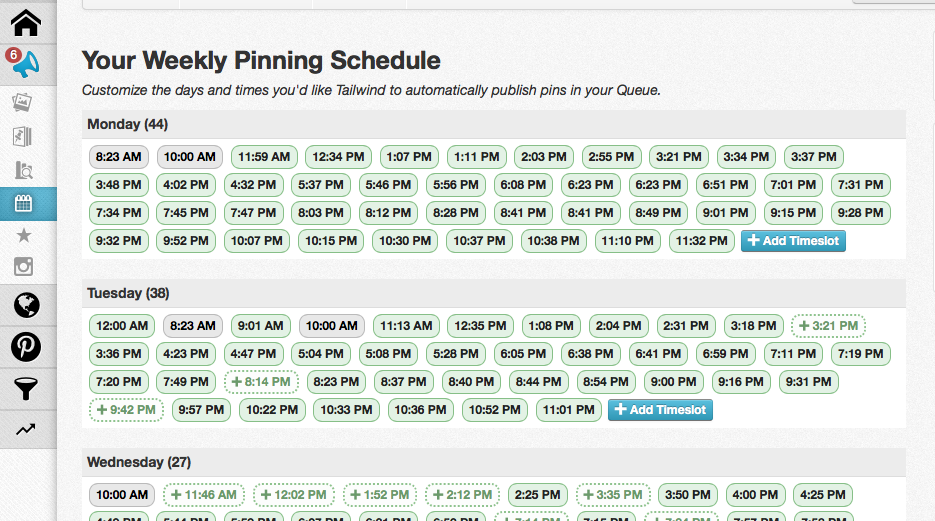Click the globe icon in sidebar
Screen dimensions: 935x521
tap(26, 305)
